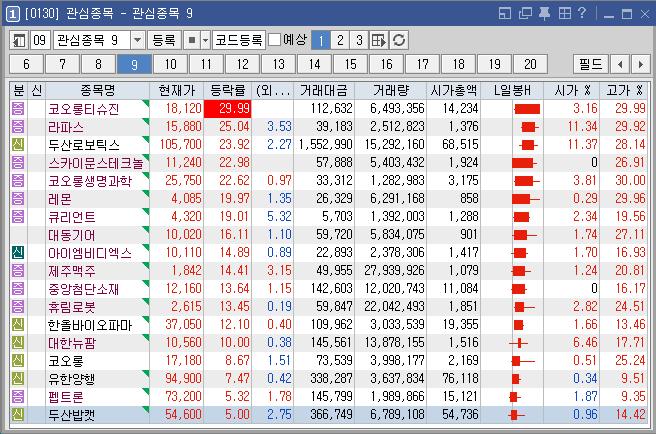Switch to group tab 10
This screenshot has height=434, width=656.
click(170, 64)
